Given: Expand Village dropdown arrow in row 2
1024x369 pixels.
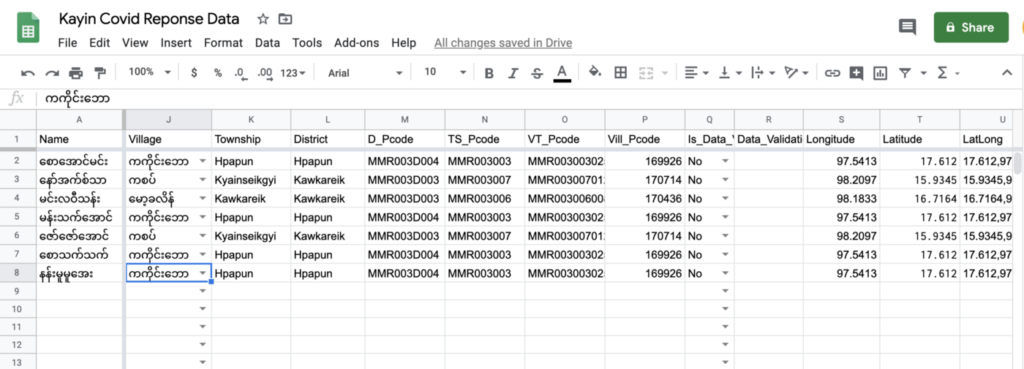Looking at the screenshot, I should (x=202, y=161).
